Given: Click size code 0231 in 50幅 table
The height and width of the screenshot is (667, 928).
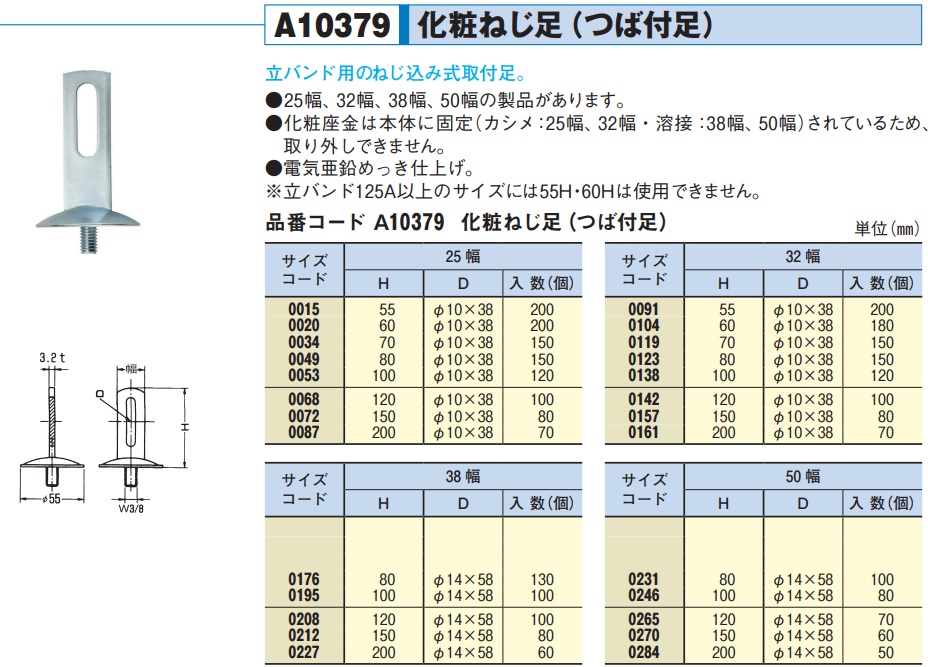Looking at the screenshot, I should point(643,579).
